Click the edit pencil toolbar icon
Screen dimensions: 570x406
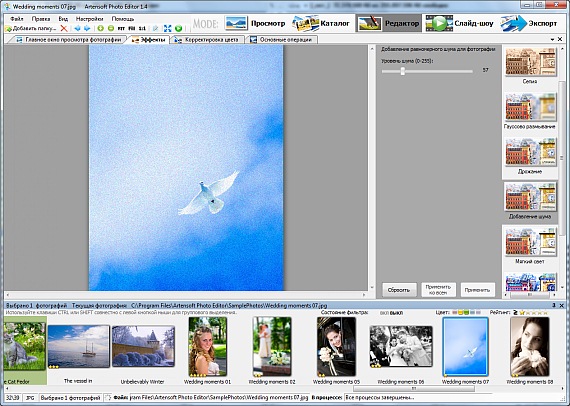click(x=155, y=28)
